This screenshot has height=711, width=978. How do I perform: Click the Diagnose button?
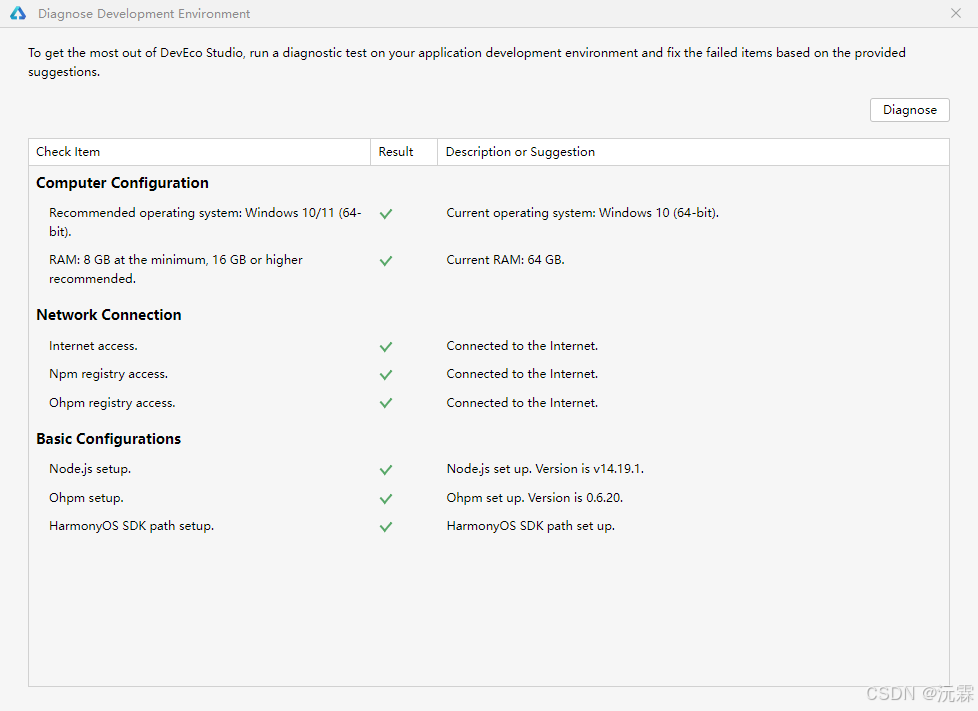909,110
